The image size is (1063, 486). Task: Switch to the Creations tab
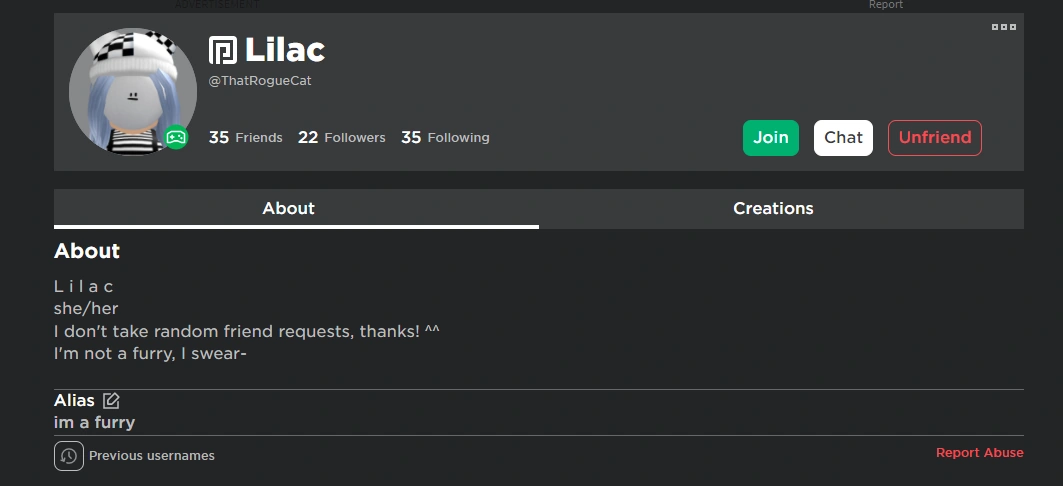773,209
